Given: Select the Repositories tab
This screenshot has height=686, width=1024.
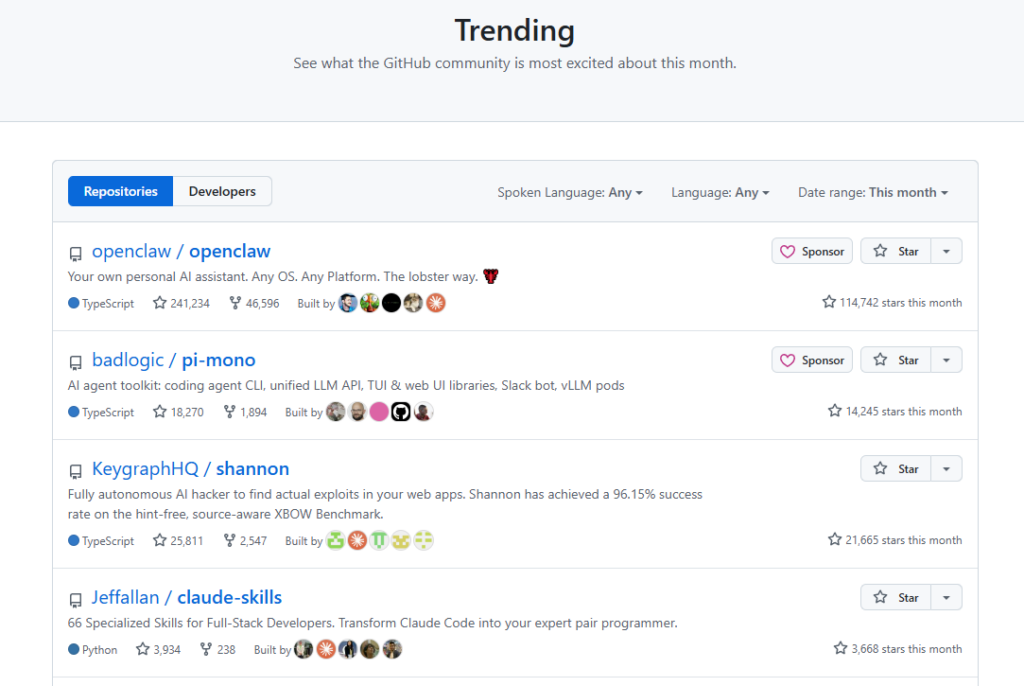Looking at the screenshot, I should (120, 192).
